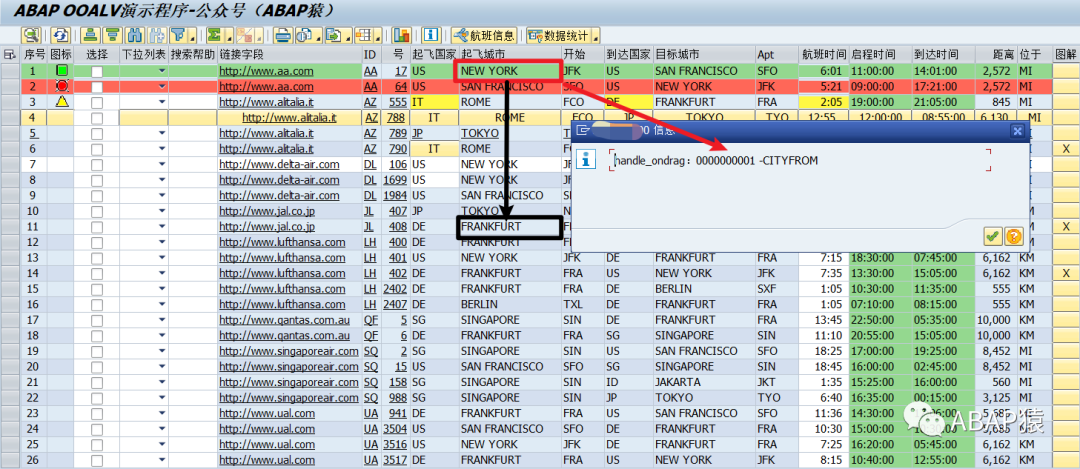Open the 下拉列表 dropdown in row 3
The image size is (1080, 469).
(x=162, y=102)
